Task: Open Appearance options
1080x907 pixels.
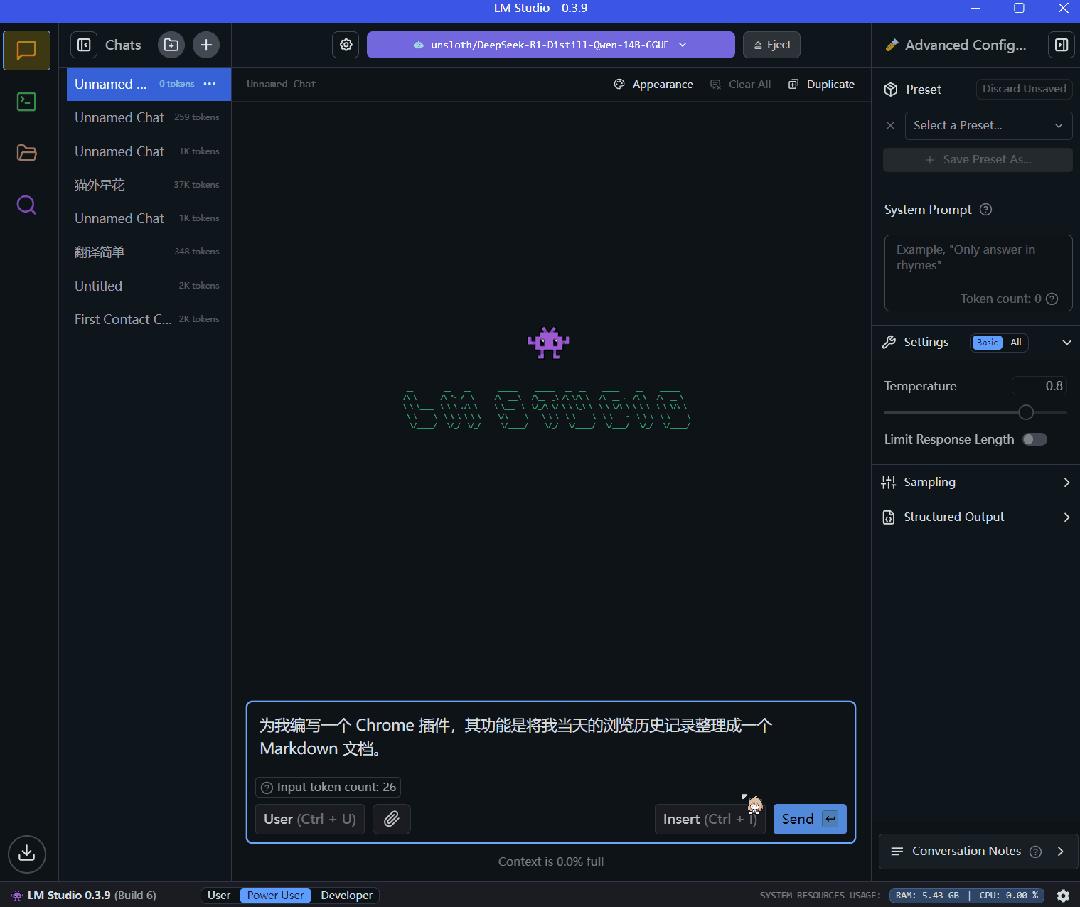Action: click(x=653, y=84)
